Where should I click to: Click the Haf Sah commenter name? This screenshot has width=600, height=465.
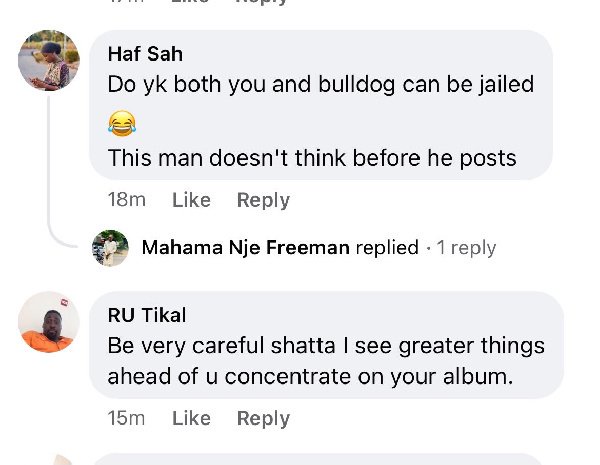pos(145,54)
